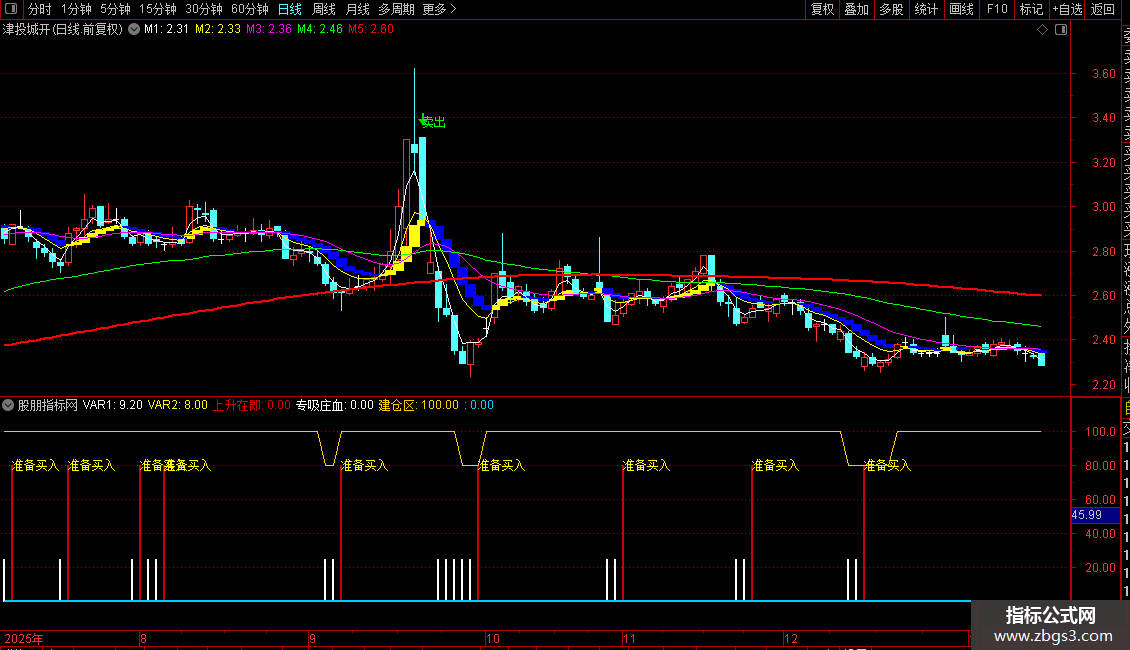Select the 5分钟 period tab

[x=115, y=9]
